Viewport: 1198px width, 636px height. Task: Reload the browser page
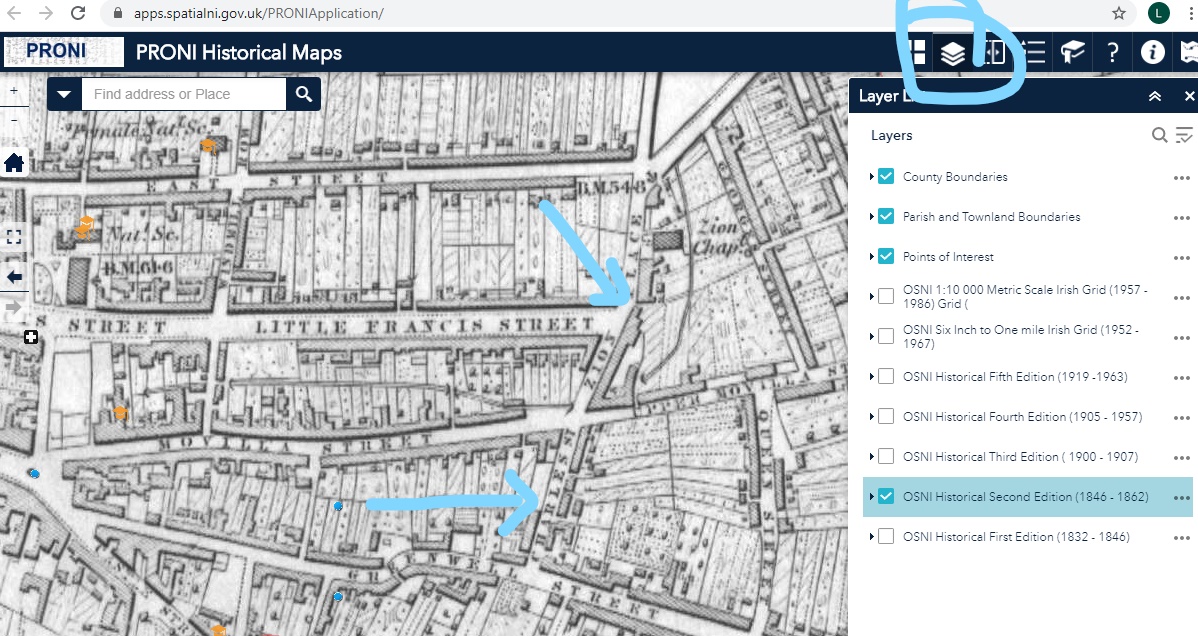[x=78, y=13]
